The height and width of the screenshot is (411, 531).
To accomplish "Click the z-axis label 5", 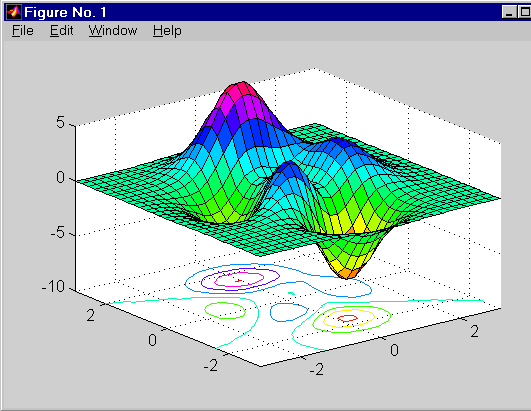I will coord(60,122).
